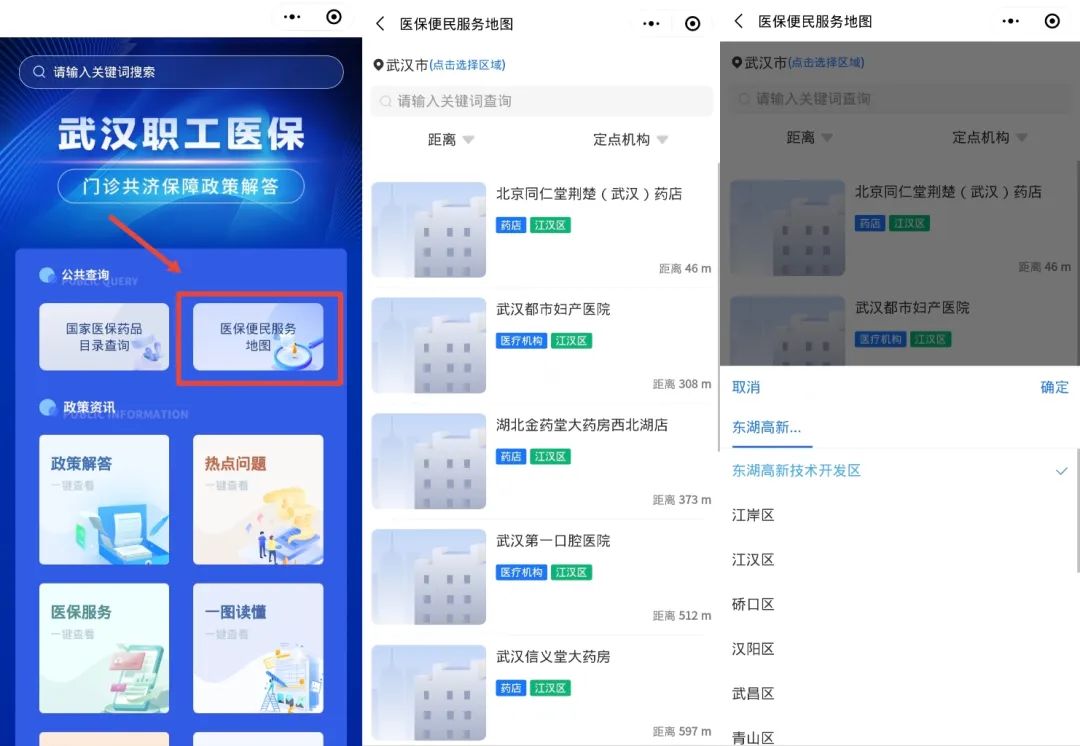Select the 北京同仁堂荆楚（武汉）药店 name on the middle screen

[x=589, y=194]
